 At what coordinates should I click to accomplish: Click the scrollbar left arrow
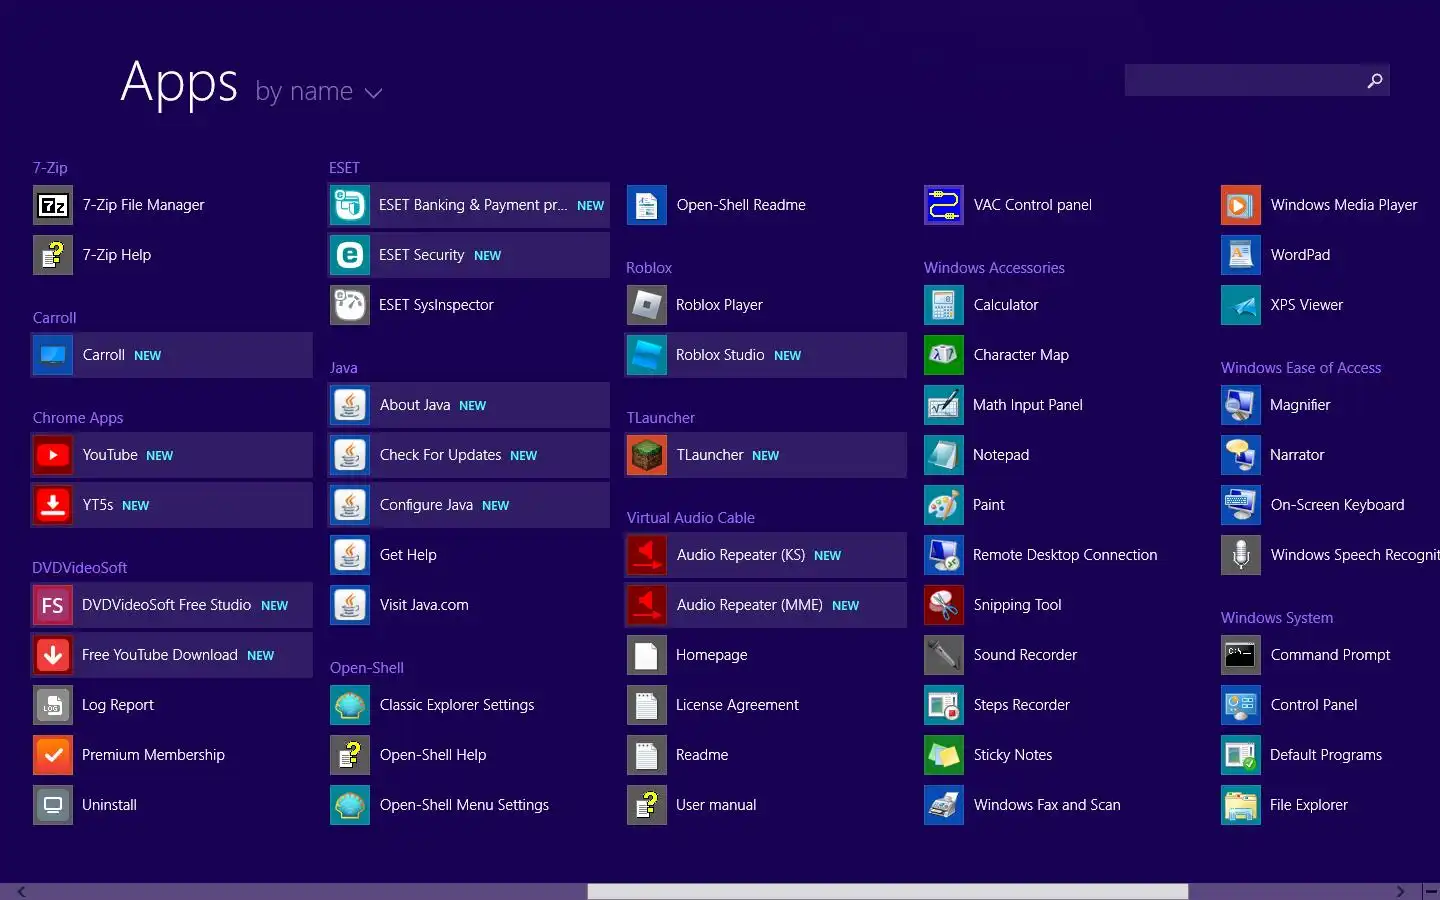click(21, 891)
